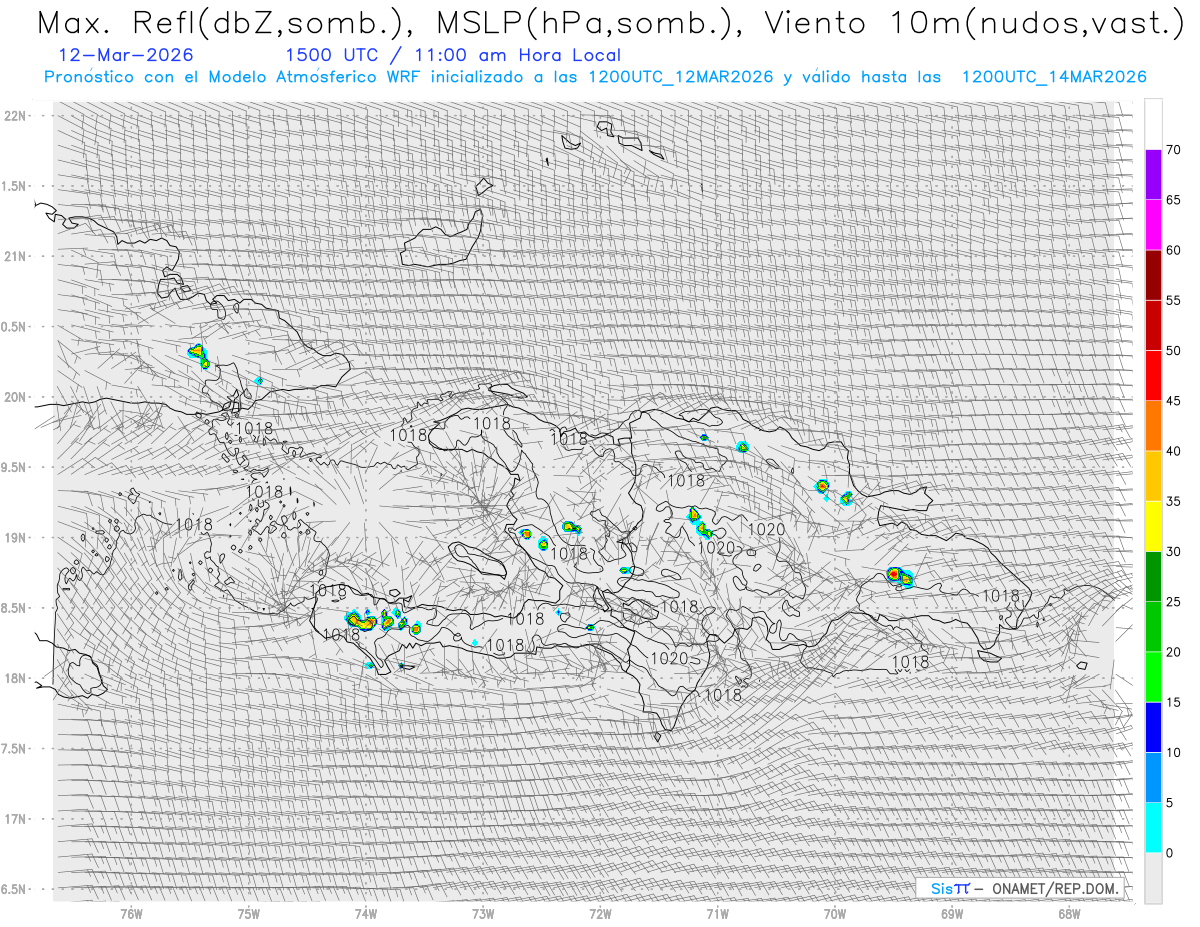Pick the orange 40-45 dBZ colorbar segment
This screenshot has height=927, width=1200.
(x=1153, y=426)
